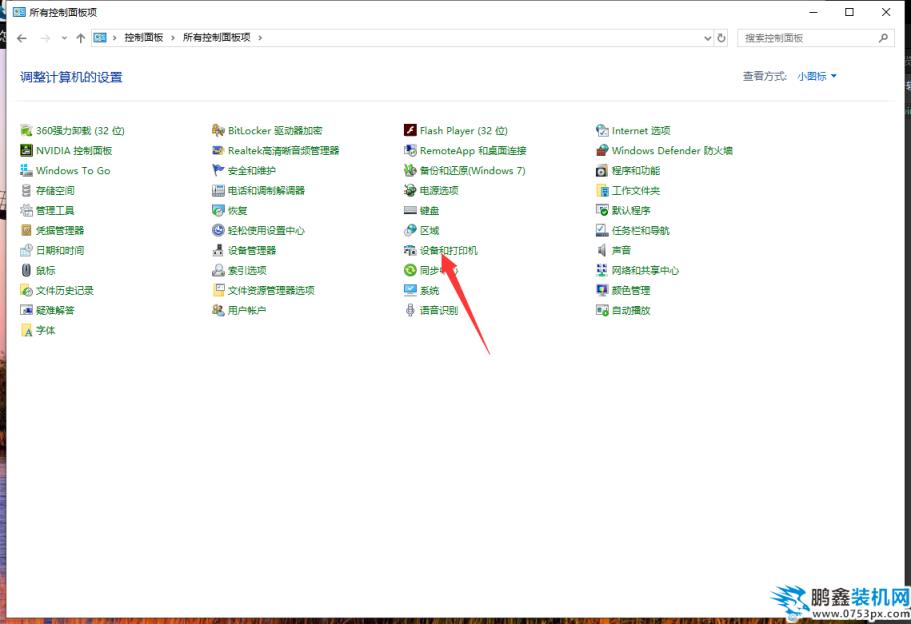This screenshot has width=911, height=624.
Task: Click the 管理工具 gear icon
Action: pos(26,210)
